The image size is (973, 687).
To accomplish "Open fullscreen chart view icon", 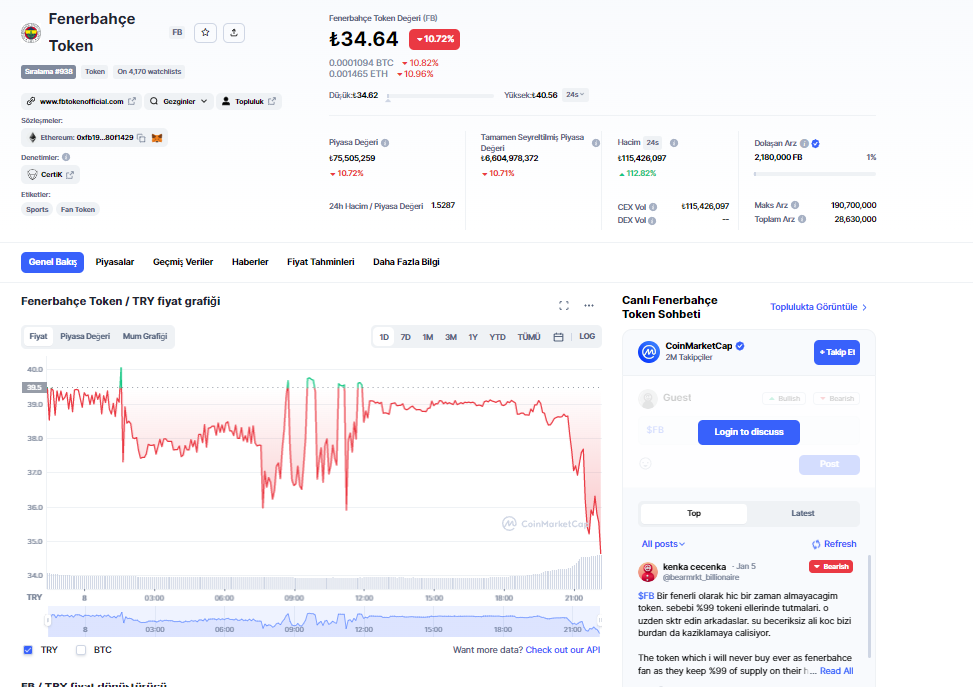I will coord(564,305).
